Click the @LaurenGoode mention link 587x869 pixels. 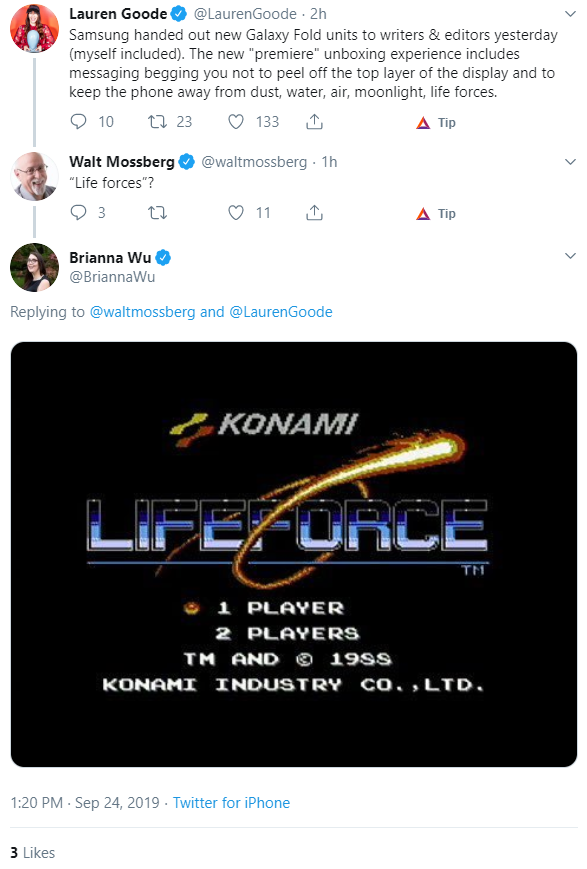coord(280,312)
